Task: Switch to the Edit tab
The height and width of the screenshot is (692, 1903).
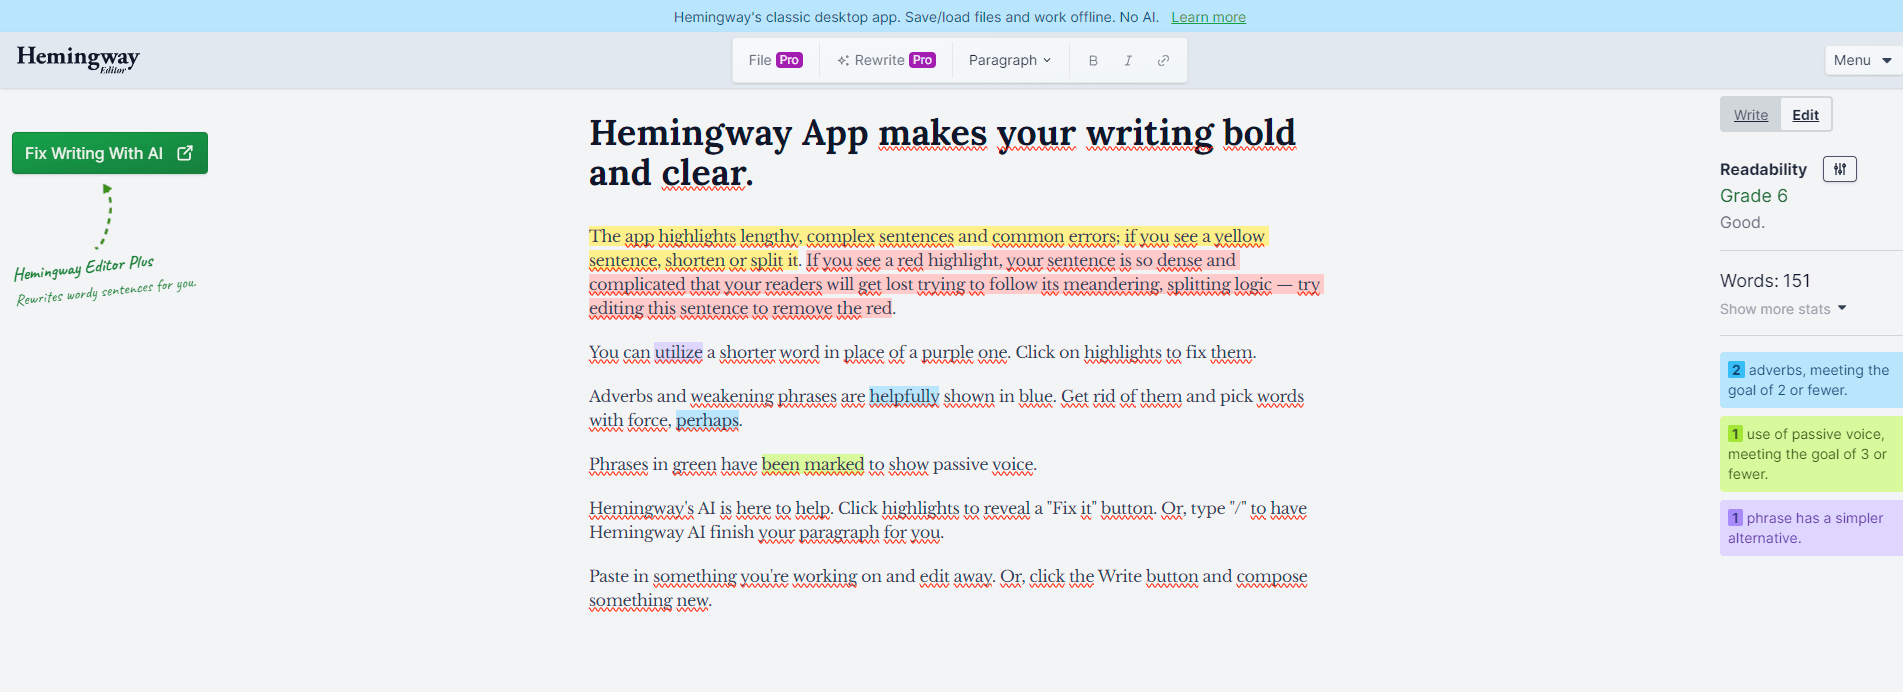Action: [1806, 115]
